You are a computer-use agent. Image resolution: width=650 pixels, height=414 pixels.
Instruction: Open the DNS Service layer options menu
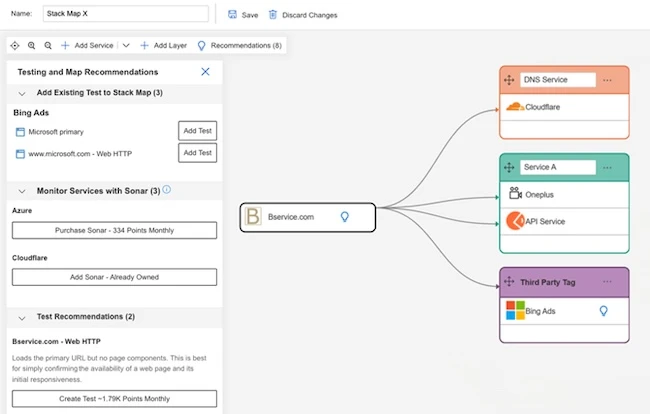(x=607, y=80)
